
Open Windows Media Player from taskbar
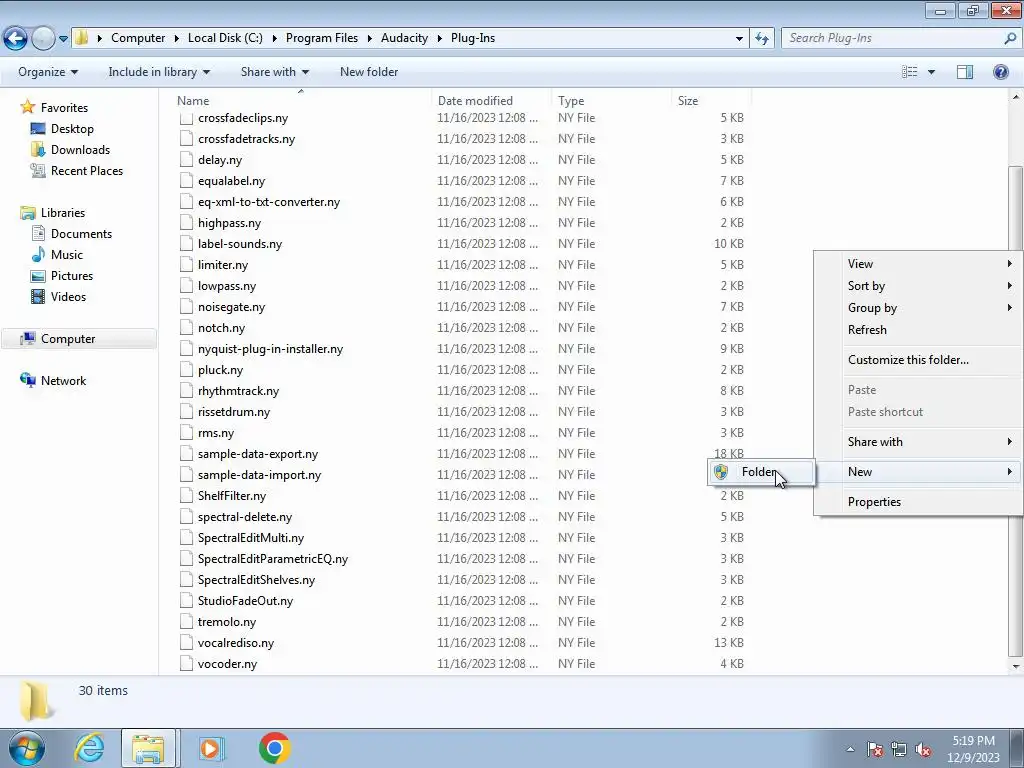pos(210,748)
